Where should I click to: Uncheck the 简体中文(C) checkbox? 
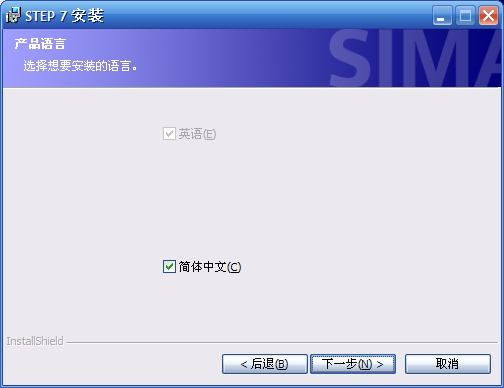click(x=169, y=267)
